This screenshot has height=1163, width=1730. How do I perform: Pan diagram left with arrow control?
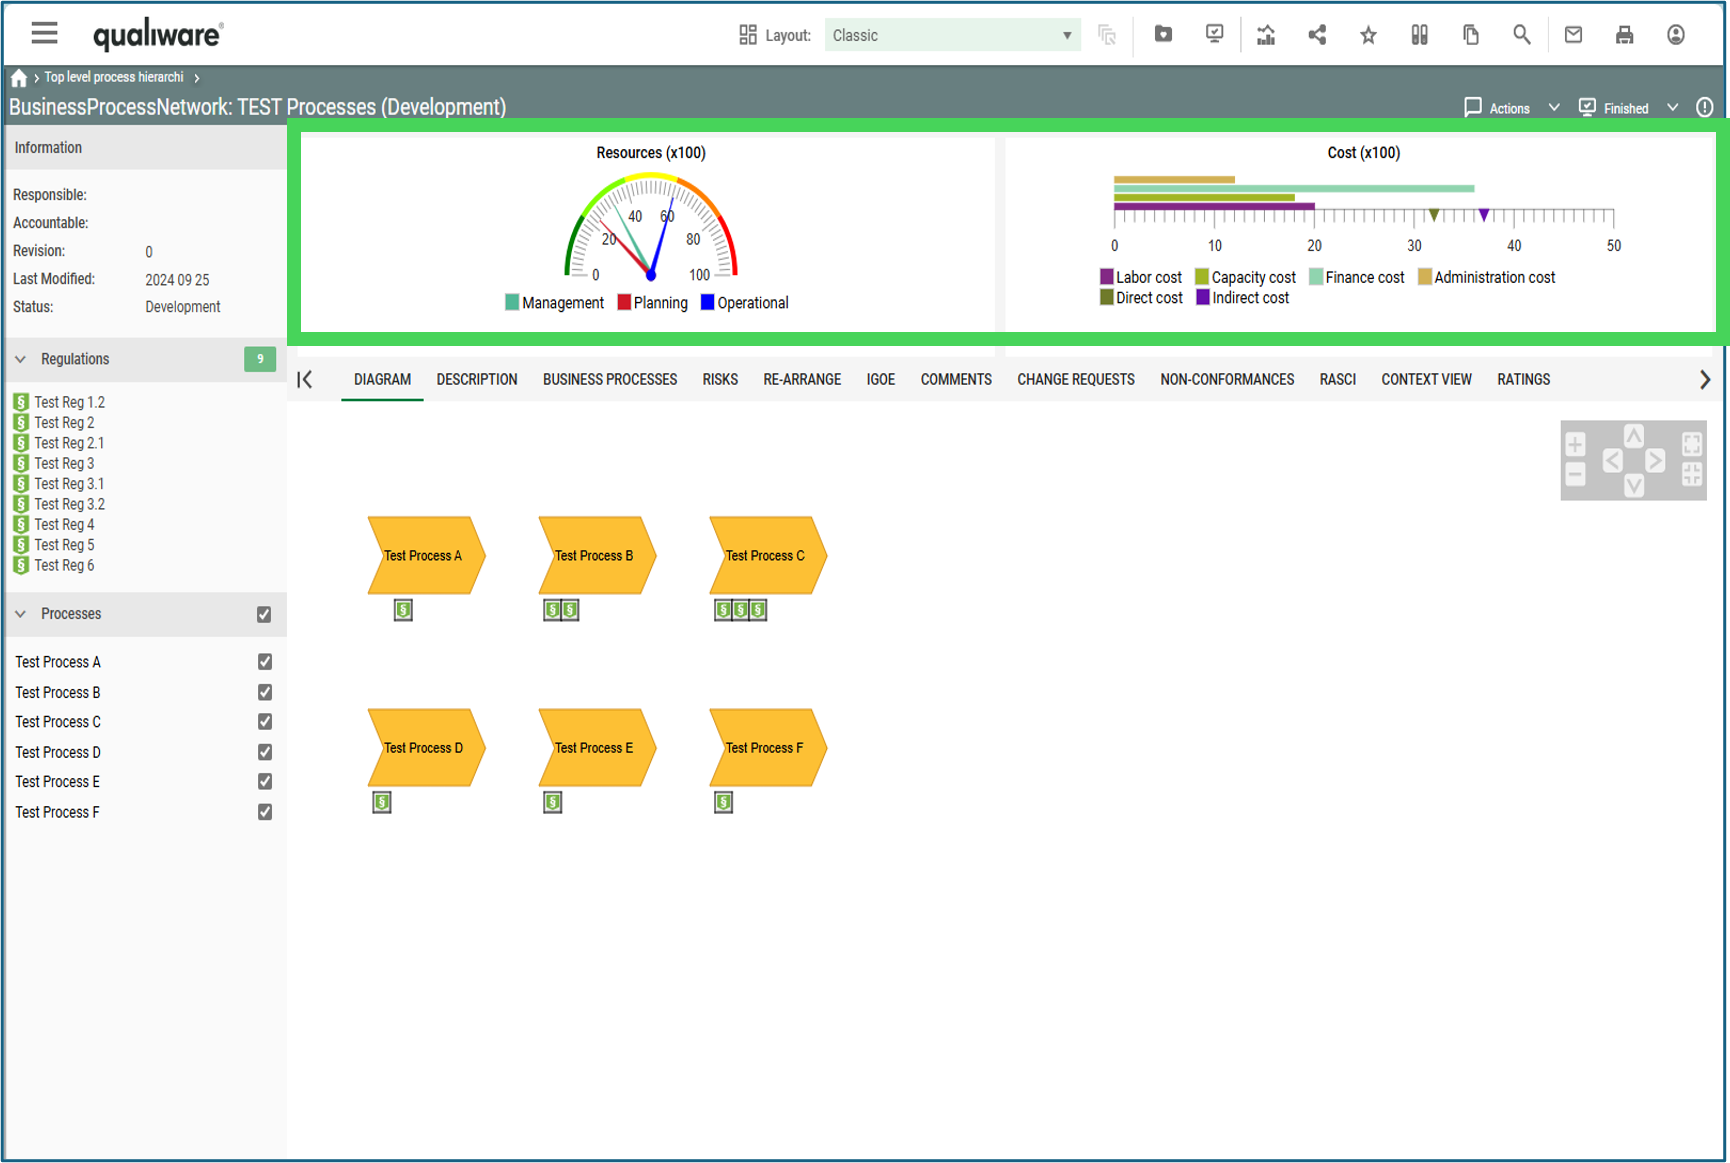(1612, 460)
